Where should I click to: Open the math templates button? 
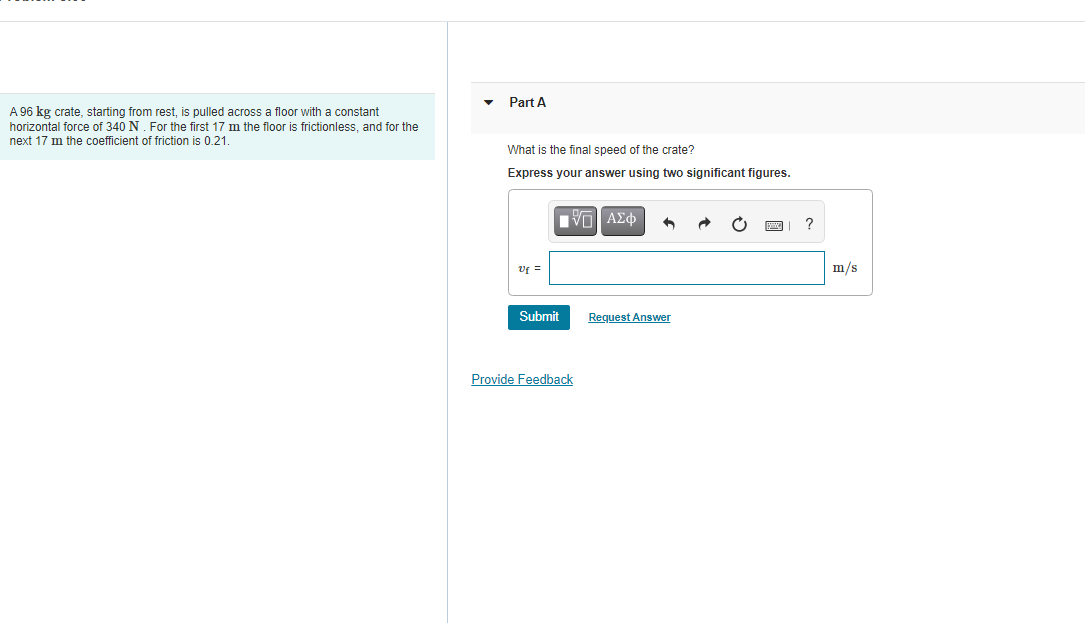tap(575, 221)
